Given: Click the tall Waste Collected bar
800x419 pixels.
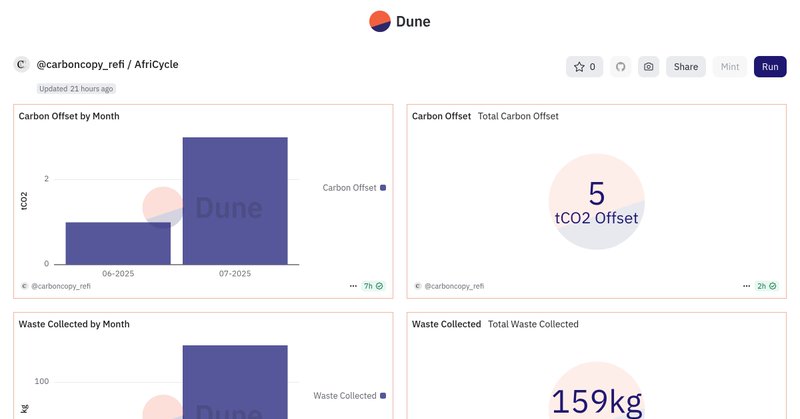Looking at the screenshot, I should 235,382.
